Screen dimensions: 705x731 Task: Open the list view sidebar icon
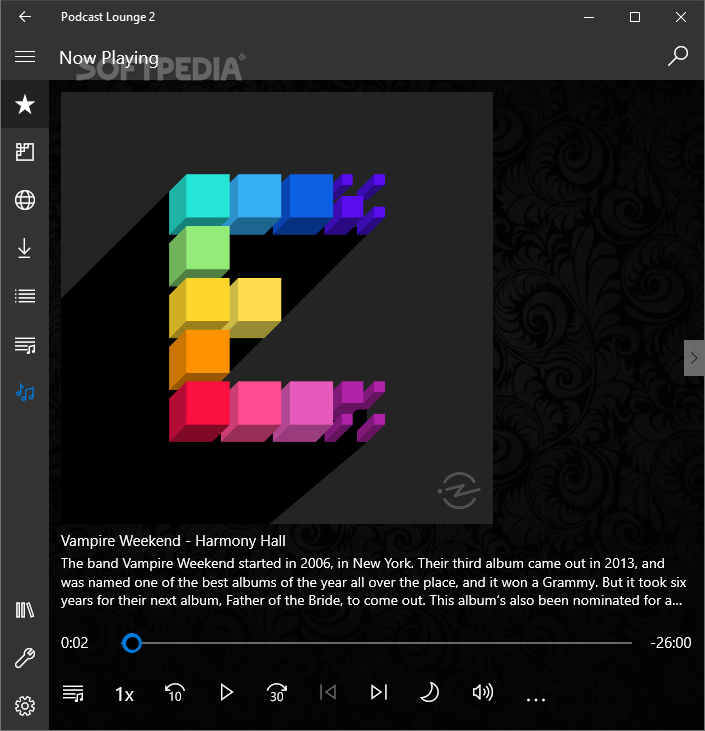tap(25, 296)
